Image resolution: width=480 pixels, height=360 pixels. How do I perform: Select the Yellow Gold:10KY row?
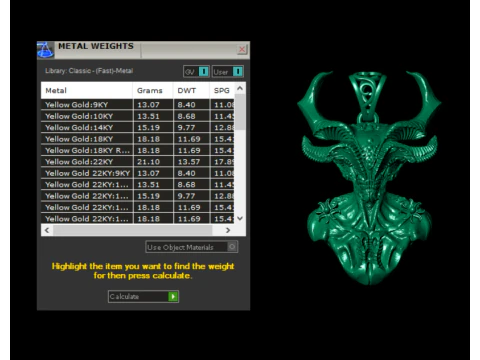point(138,116)
